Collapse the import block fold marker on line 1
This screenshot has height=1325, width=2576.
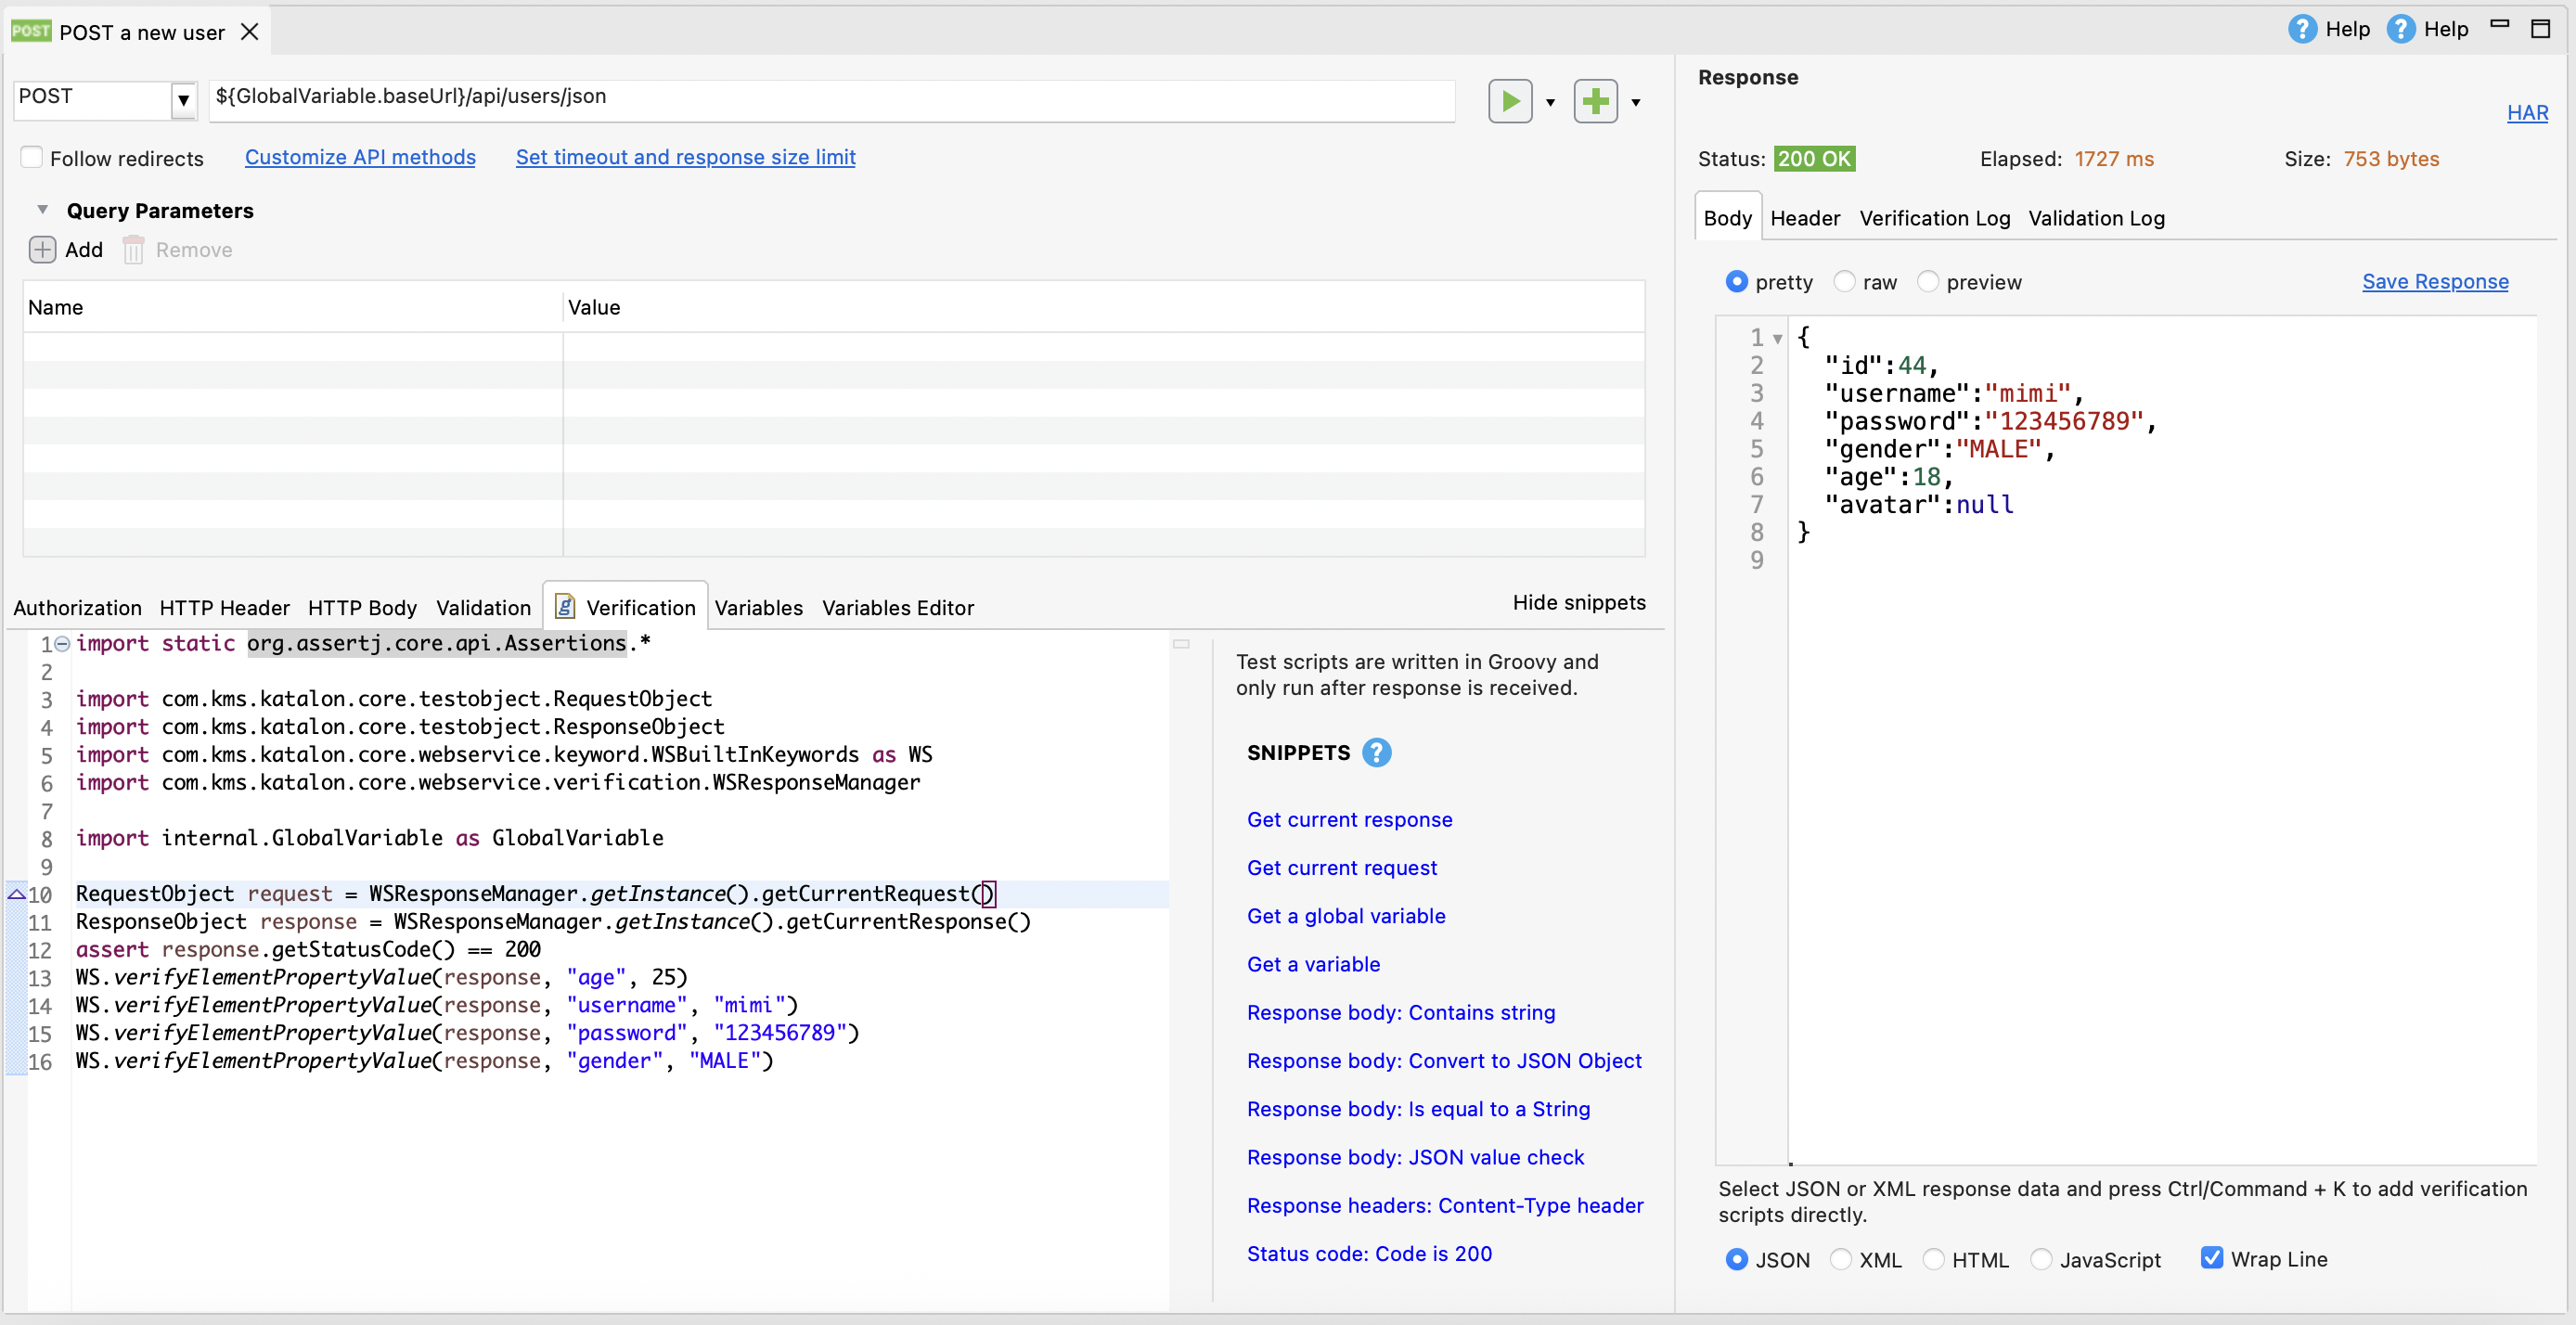tap(62, 644)
